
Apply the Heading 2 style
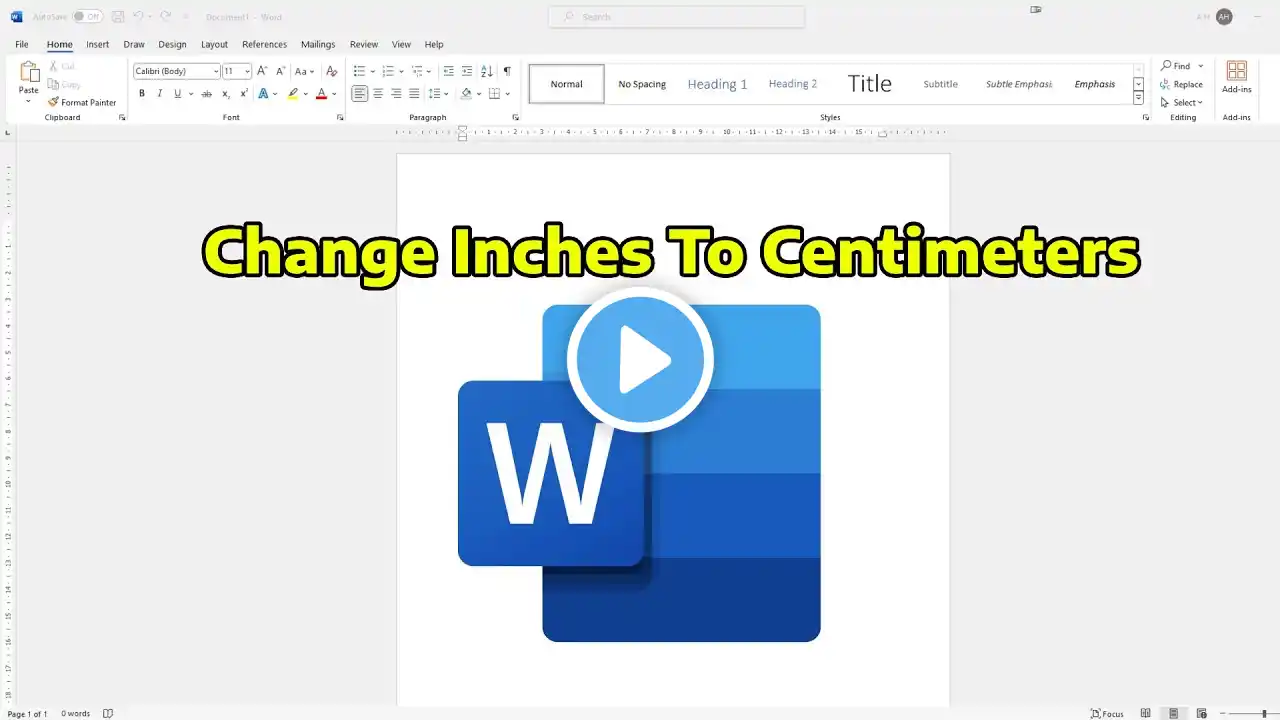pyautogui.click(x=793, y=84)
